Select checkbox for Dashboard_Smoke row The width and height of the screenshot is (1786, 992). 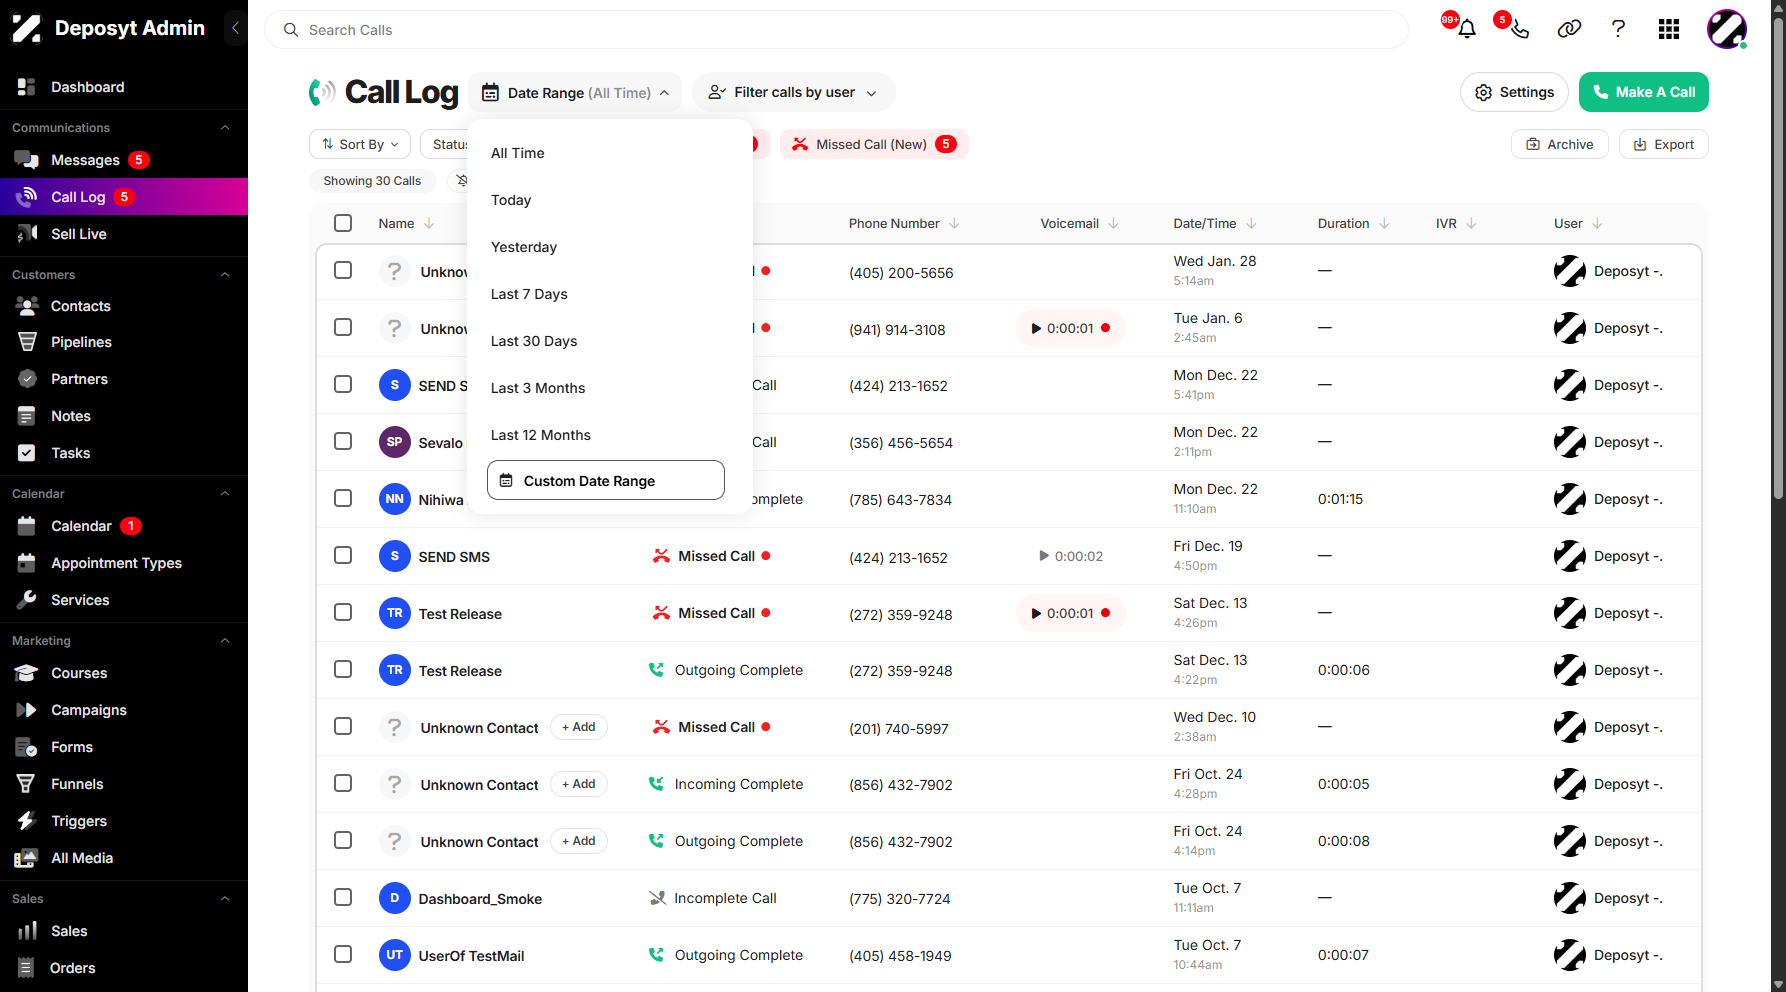(x=343, y=897)
